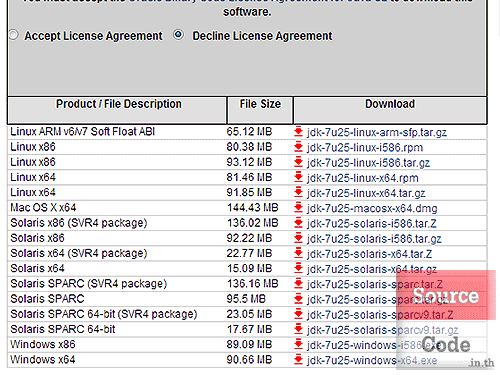This screenshot has width=500, height=375.
Task: Click download icon for jdk-7u25-solaris-i586.tar.gz
Action: click(x=298, y=238)
